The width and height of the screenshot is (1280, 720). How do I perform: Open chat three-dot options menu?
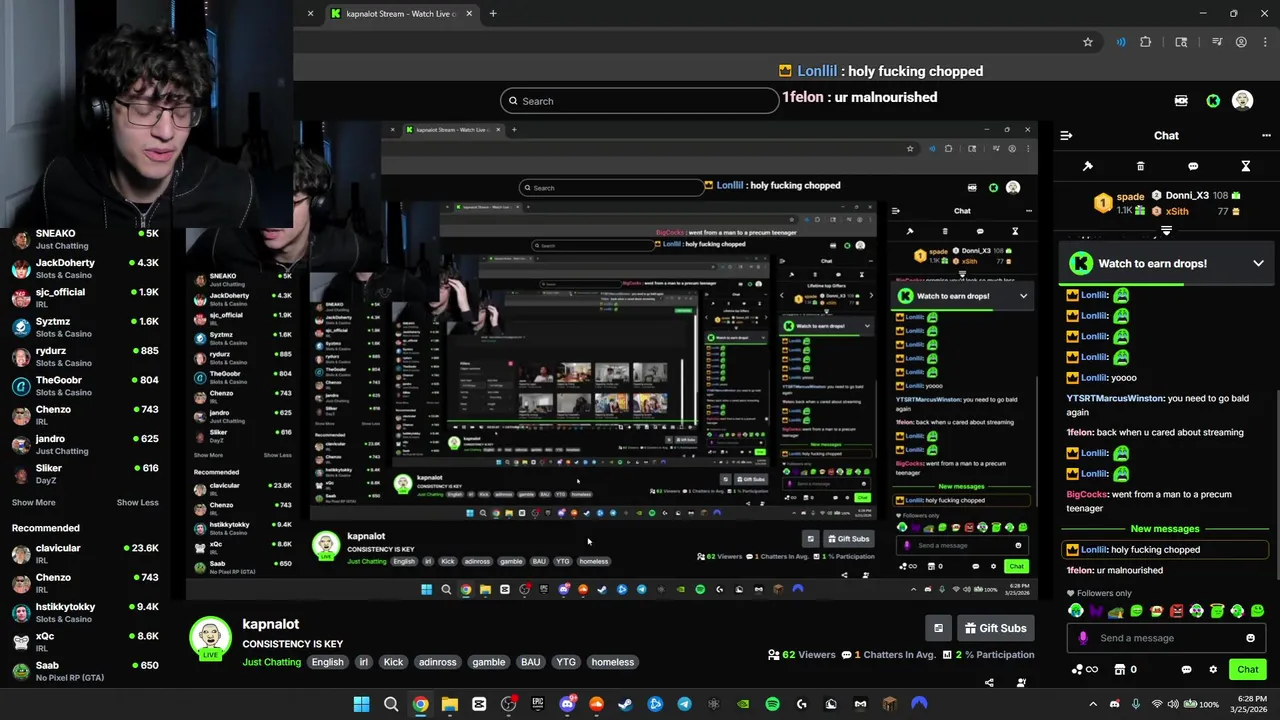point(1266,135)
